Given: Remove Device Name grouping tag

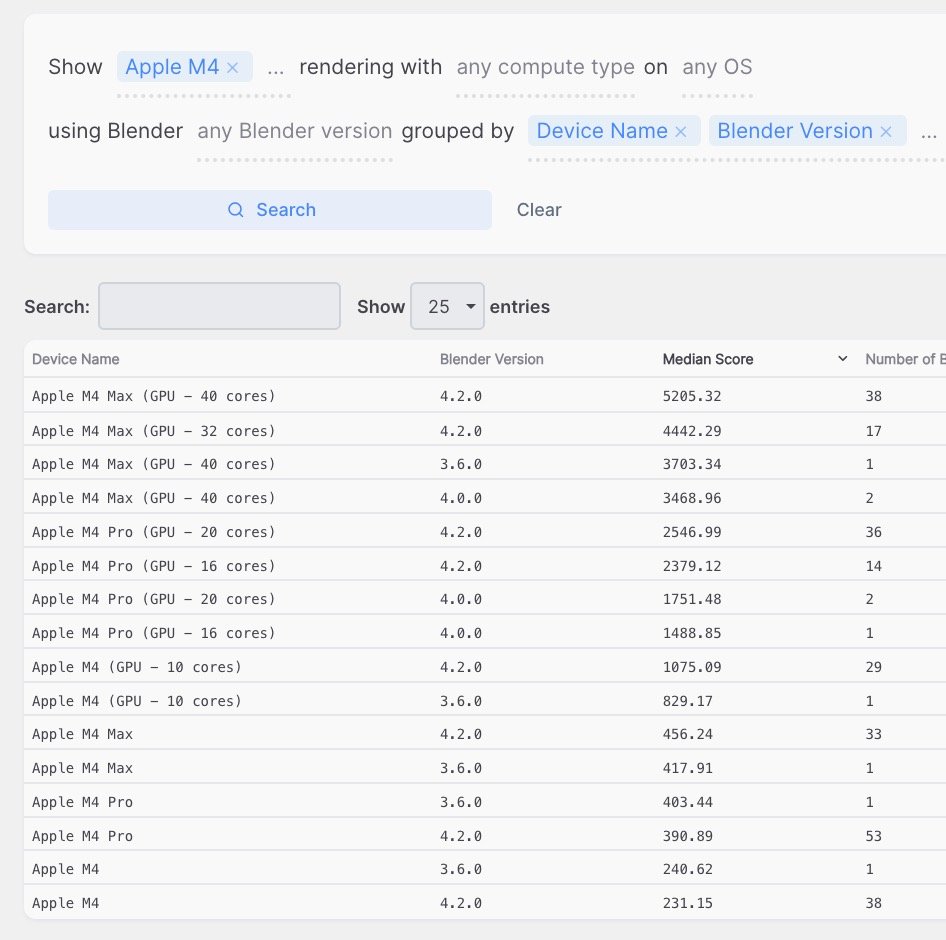Looking at the screenshot, I should click(x=681, y=132).
